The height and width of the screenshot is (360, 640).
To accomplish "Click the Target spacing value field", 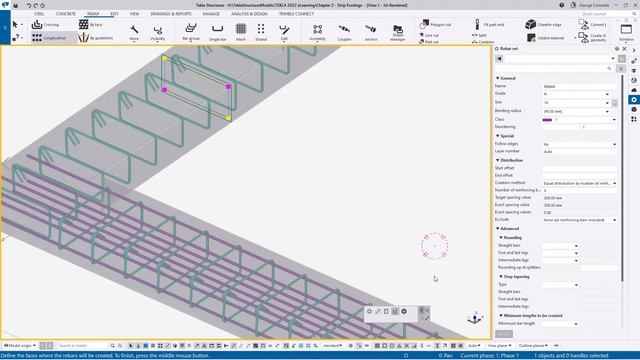I will pyautogui.click(x=580, y=198).
